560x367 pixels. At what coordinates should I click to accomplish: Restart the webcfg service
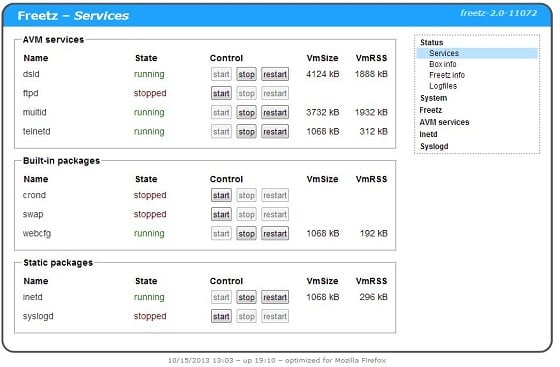275,233
